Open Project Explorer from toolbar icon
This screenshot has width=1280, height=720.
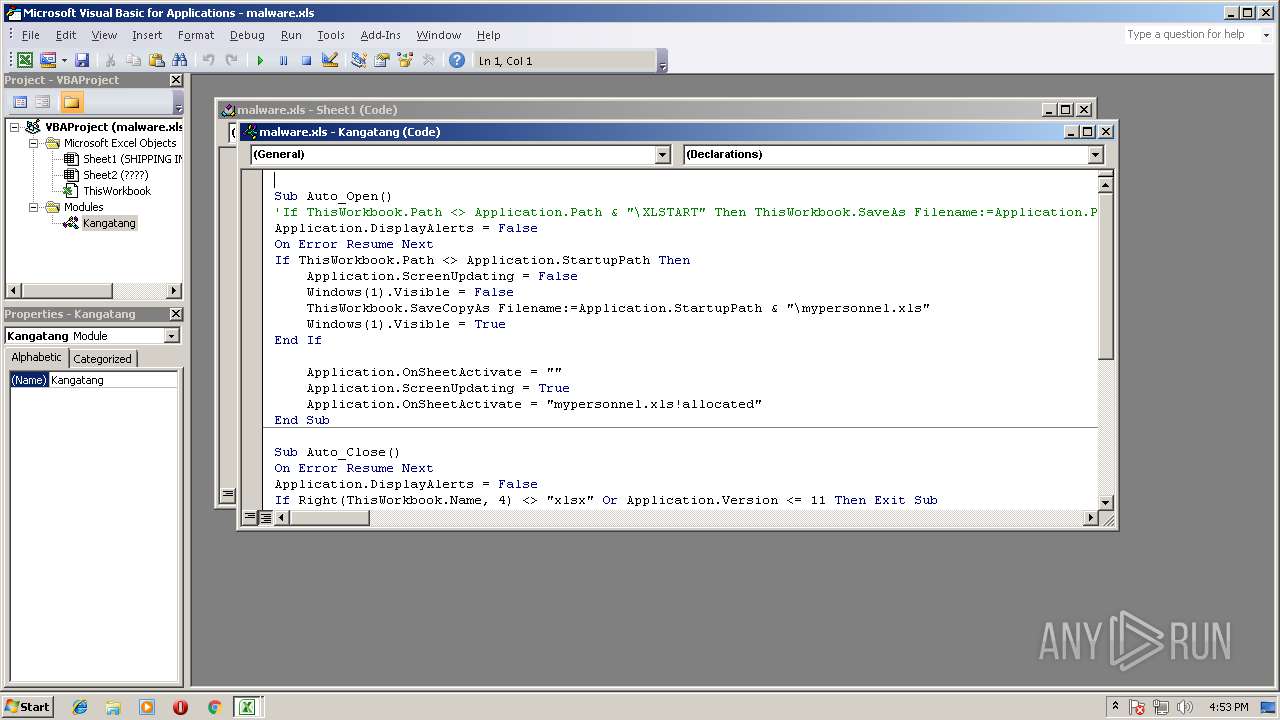(x=358, y=61)
